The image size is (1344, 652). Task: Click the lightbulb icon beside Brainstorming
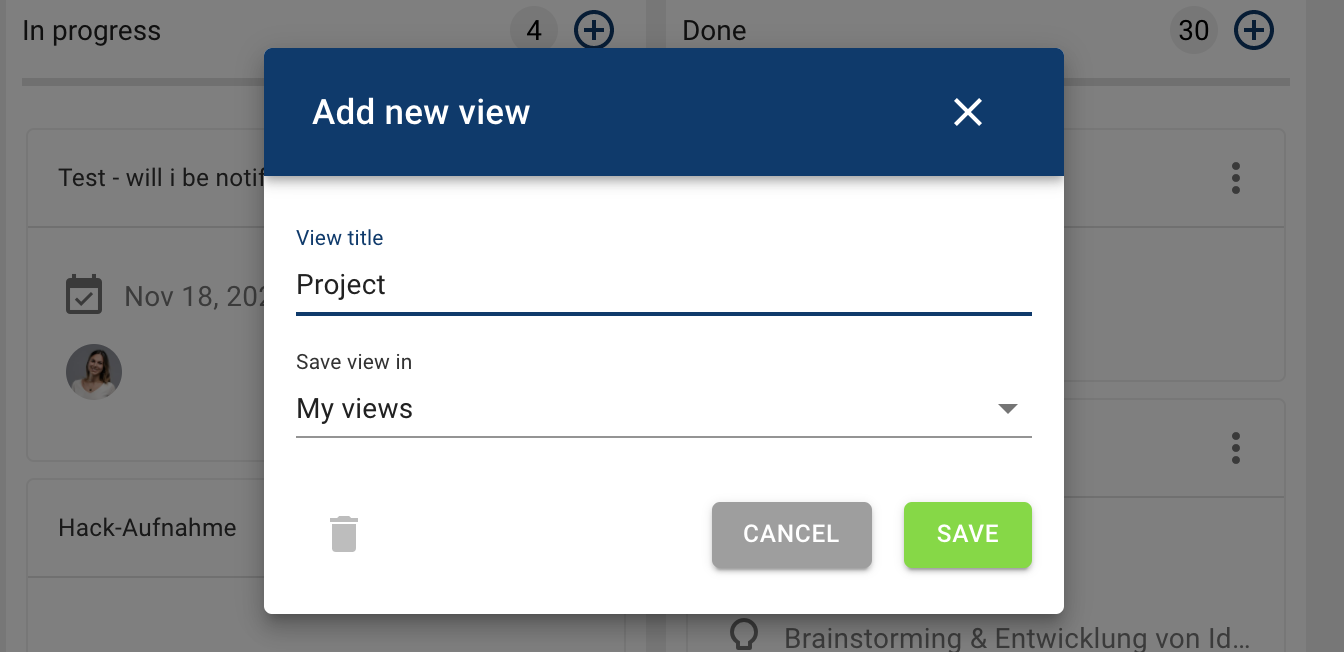click(743, 635)
